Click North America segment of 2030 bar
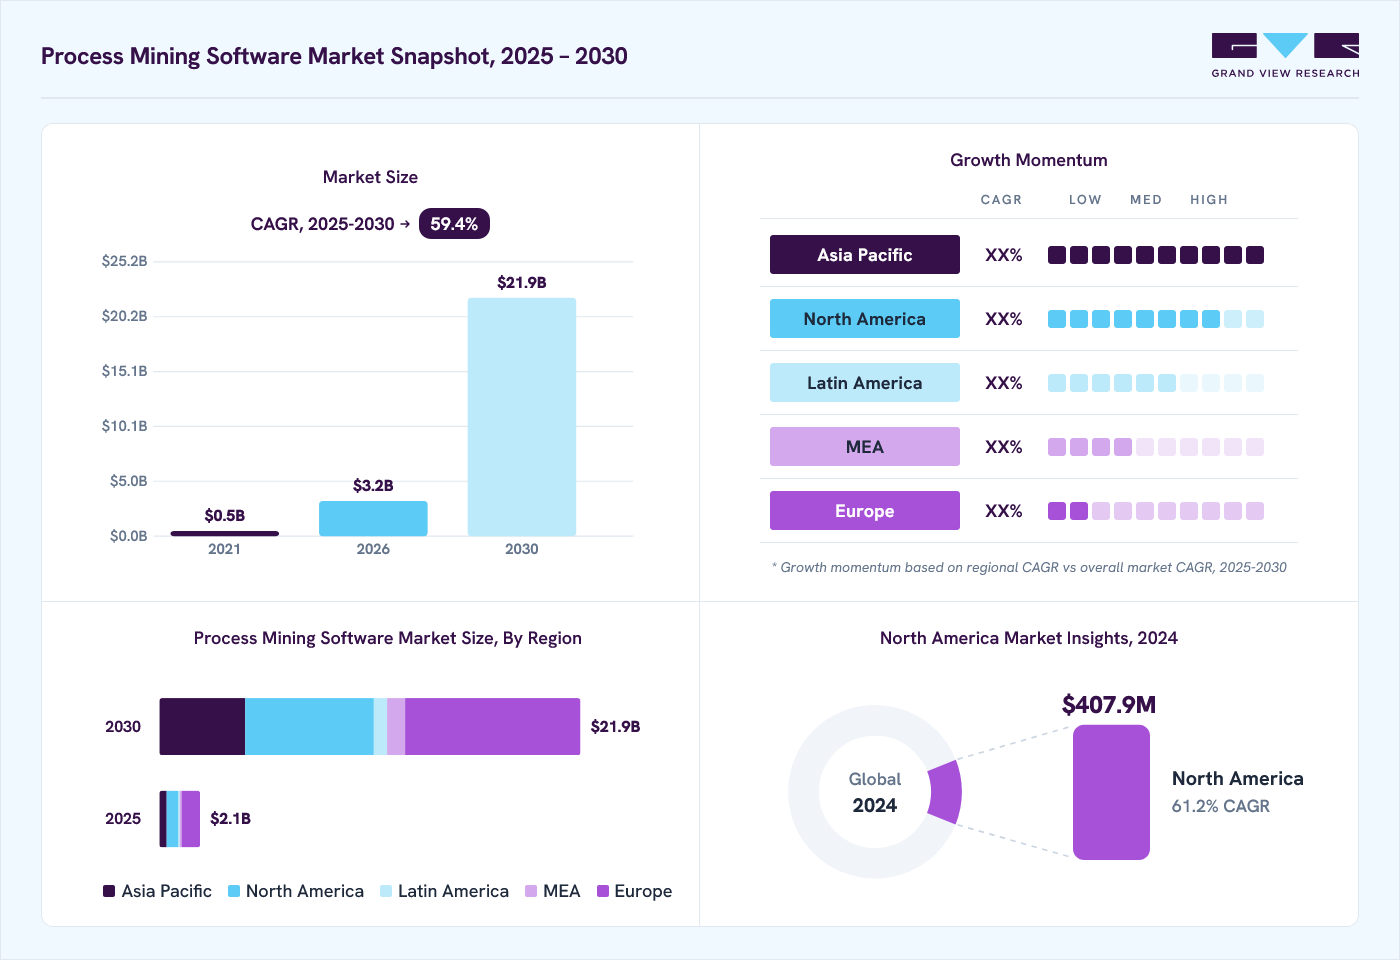1400x960 pixels. pos(309,726)
